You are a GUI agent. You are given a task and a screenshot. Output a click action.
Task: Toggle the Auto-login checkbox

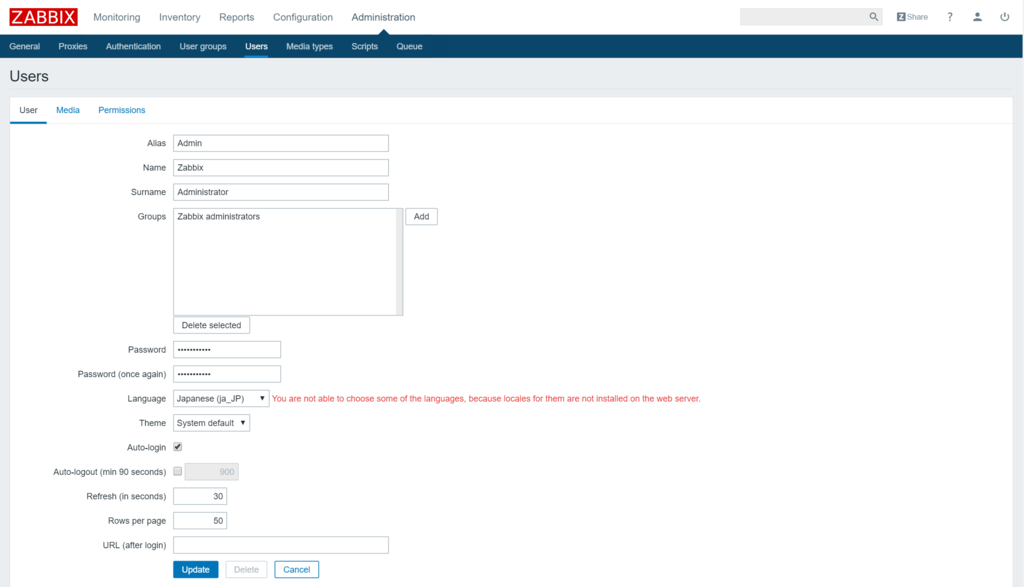(x=178, y=447)
